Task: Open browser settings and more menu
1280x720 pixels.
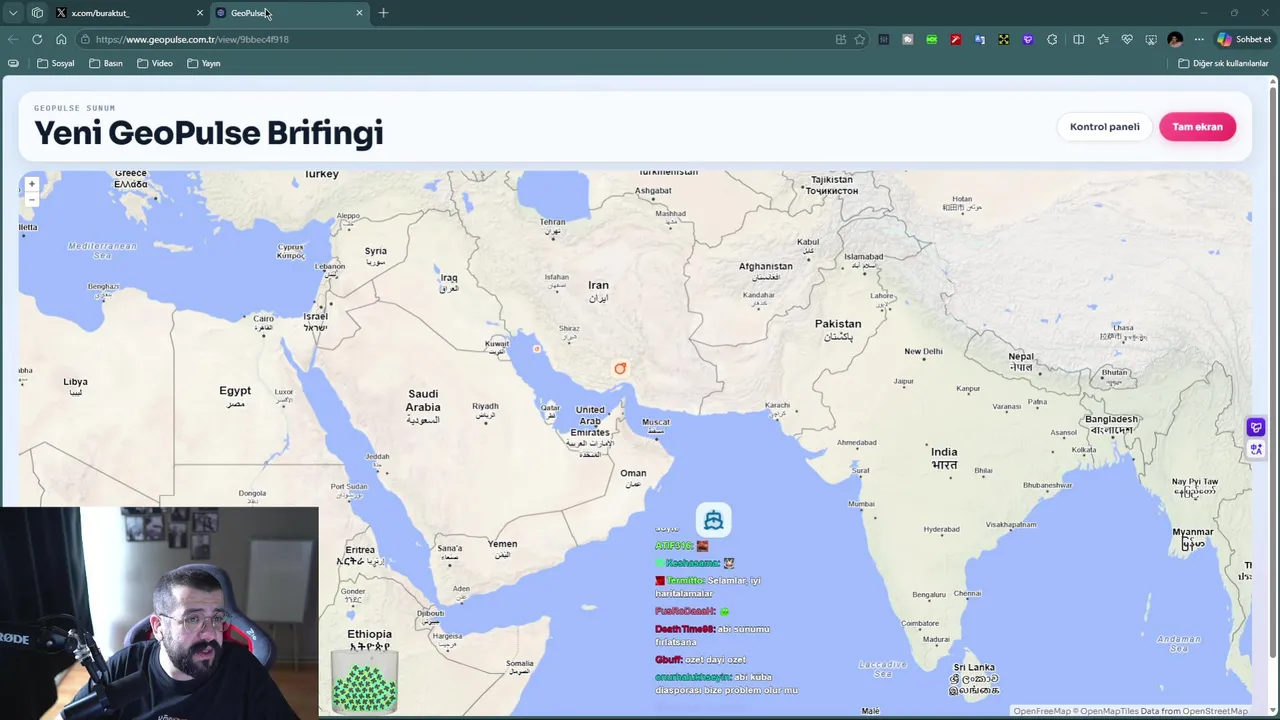Action: [x=1199, y=39]
